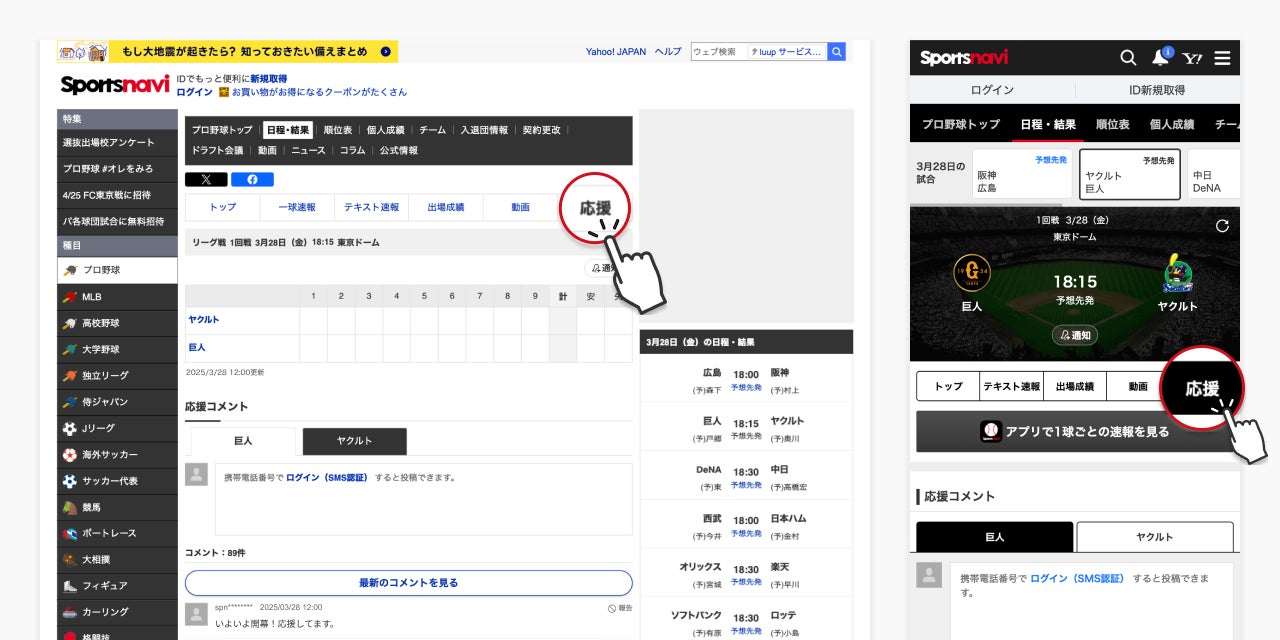
Task: Select 大学野球 in the sidebar
Action: pos(117,349)
